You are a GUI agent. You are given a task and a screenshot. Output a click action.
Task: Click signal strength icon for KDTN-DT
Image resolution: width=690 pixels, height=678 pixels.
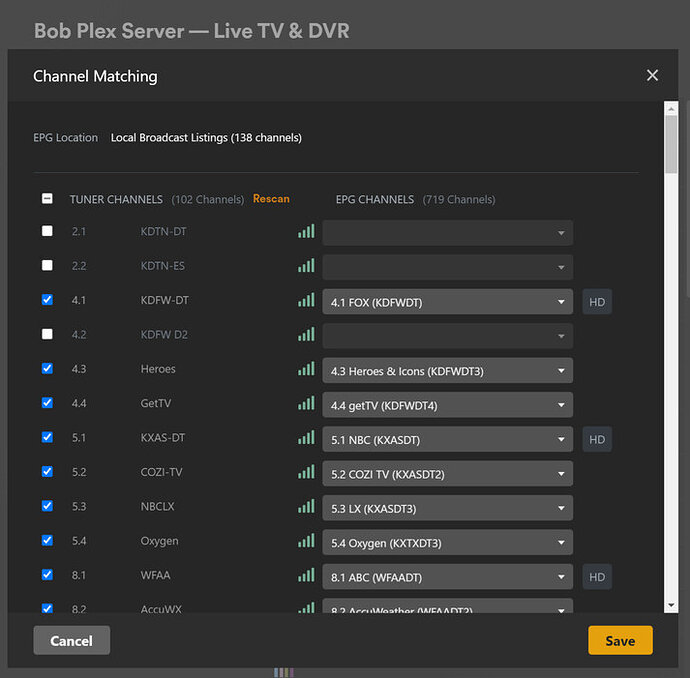(305, 232)
